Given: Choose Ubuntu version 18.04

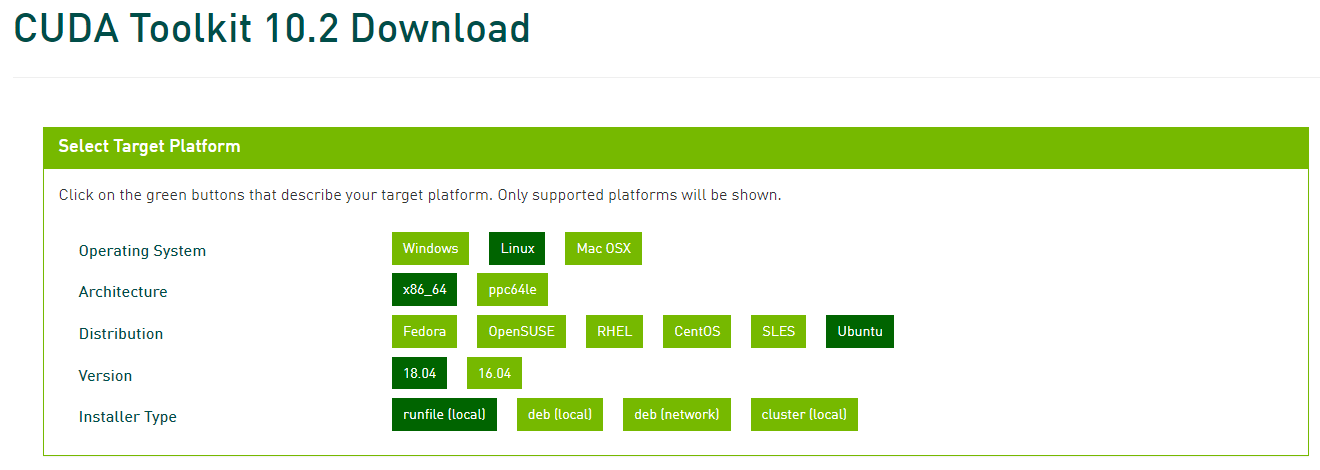Looking at the screenshot, I should (419, 373).
